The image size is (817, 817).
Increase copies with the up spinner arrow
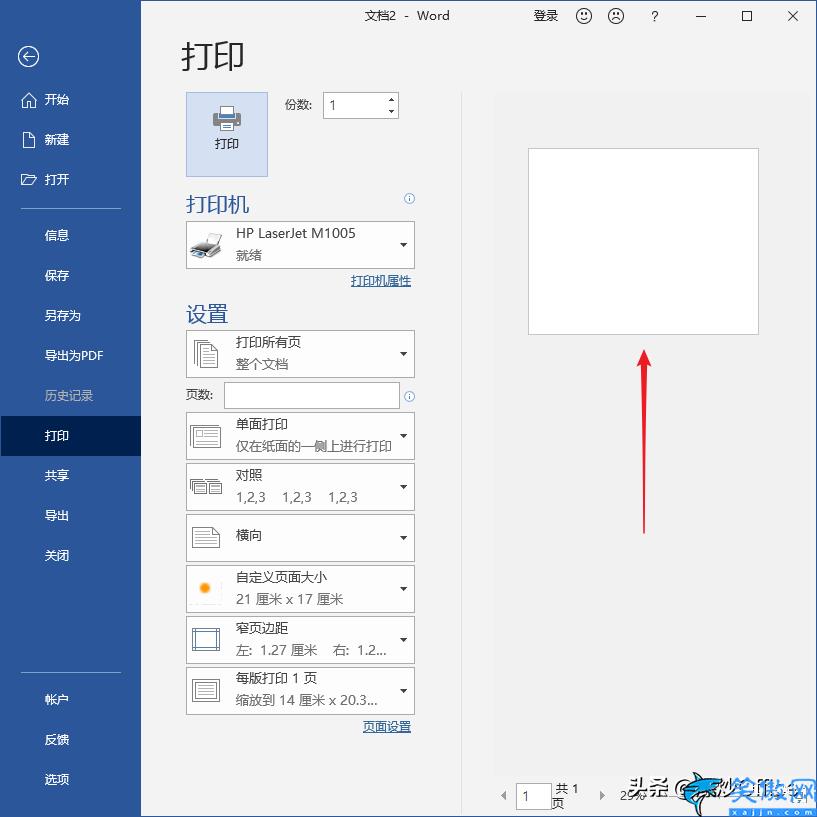[x=391, y=99]
